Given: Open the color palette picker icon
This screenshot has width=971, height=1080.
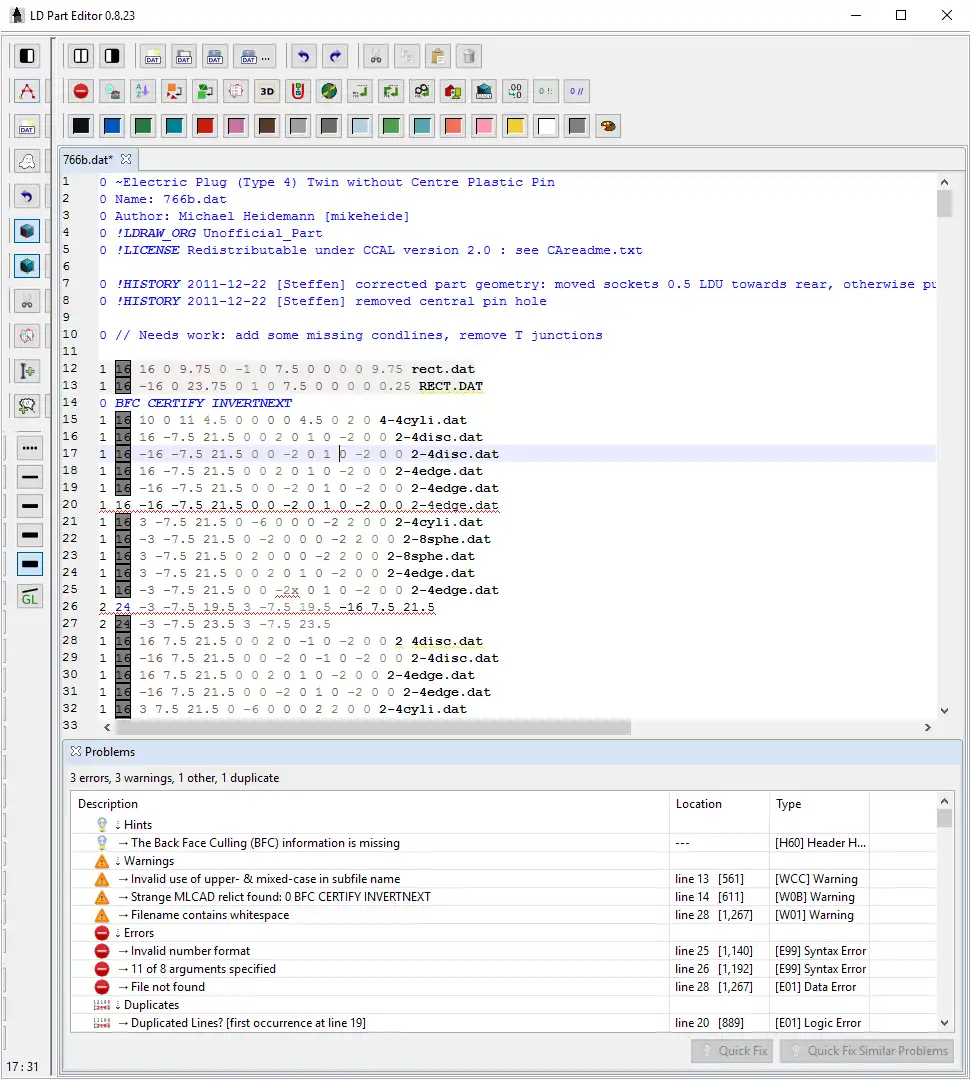Looking at the screenshot, I should 607,126.
